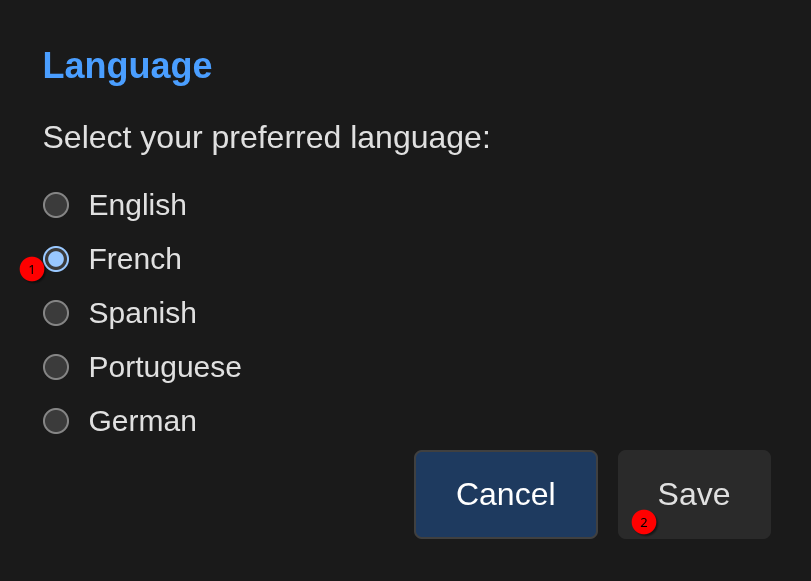Click the blue Language heading
The image size is (811, 581).
tap(127, 66)
